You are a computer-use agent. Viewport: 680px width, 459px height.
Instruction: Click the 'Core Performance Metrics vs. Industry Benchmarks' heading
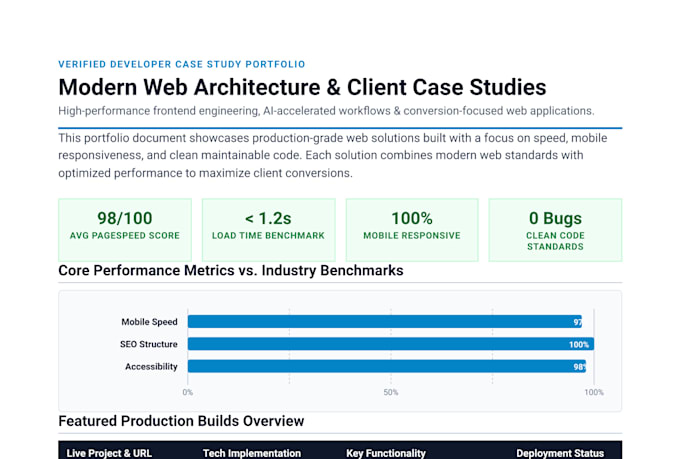(231, 270)
